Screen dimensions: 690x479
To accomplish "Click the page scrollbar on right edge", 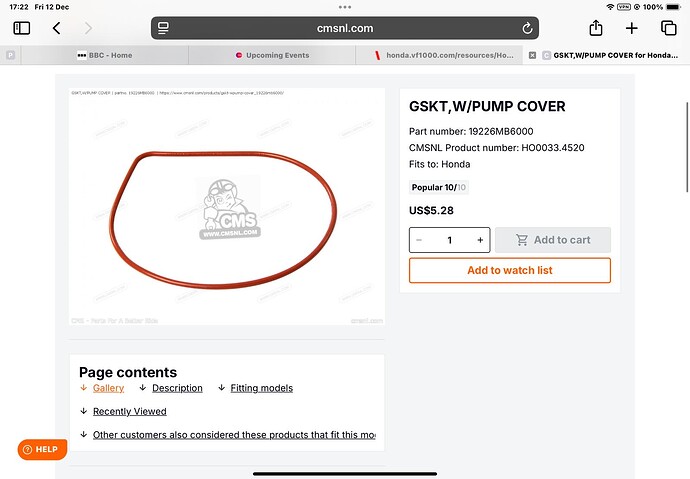I will tap(687, 147).
